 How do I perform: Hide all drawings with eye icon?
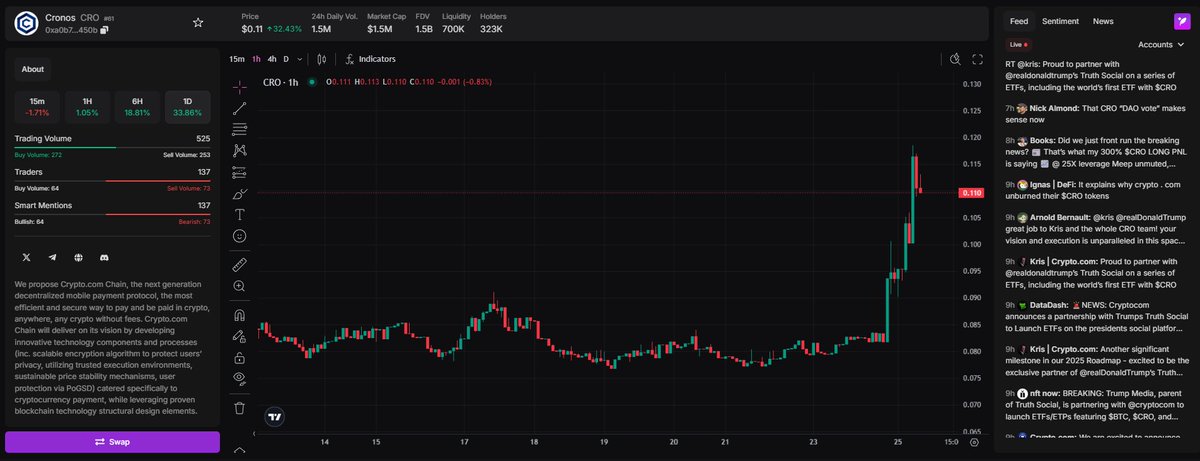pos(240,378)
